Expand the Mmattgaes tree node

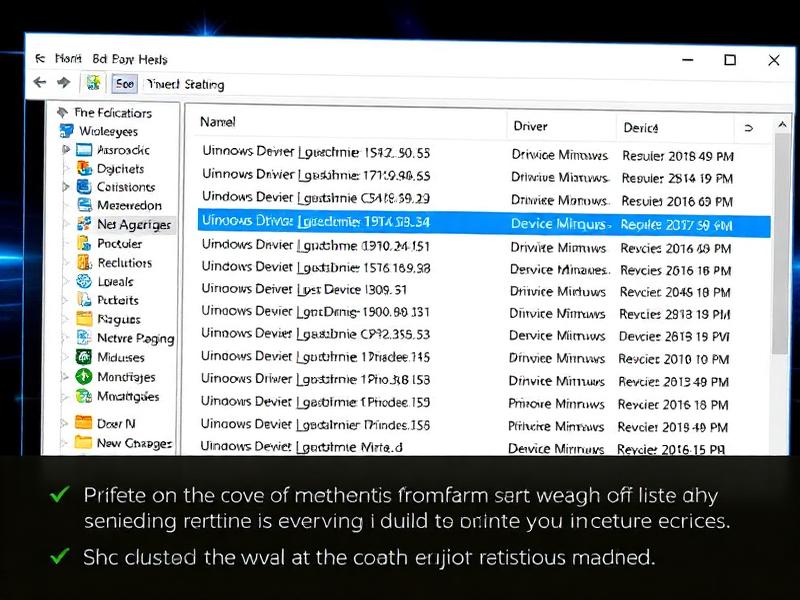(x=65, y=396)
